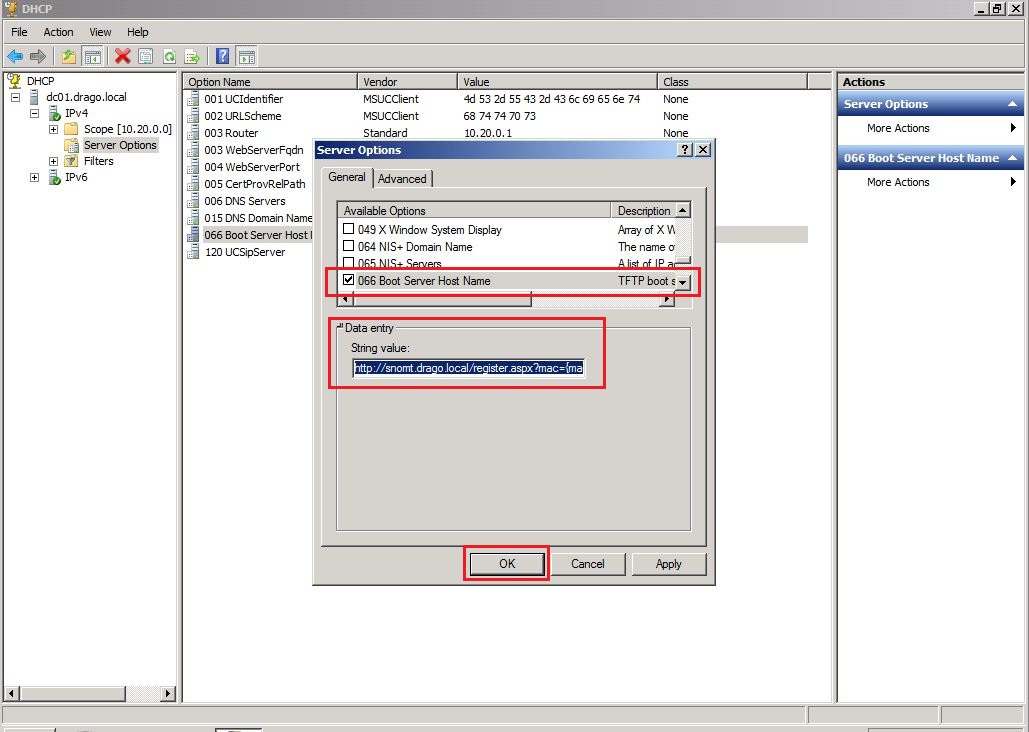Open the Action menu
The height and width of the screenshot is (732, 1029).
58,31
